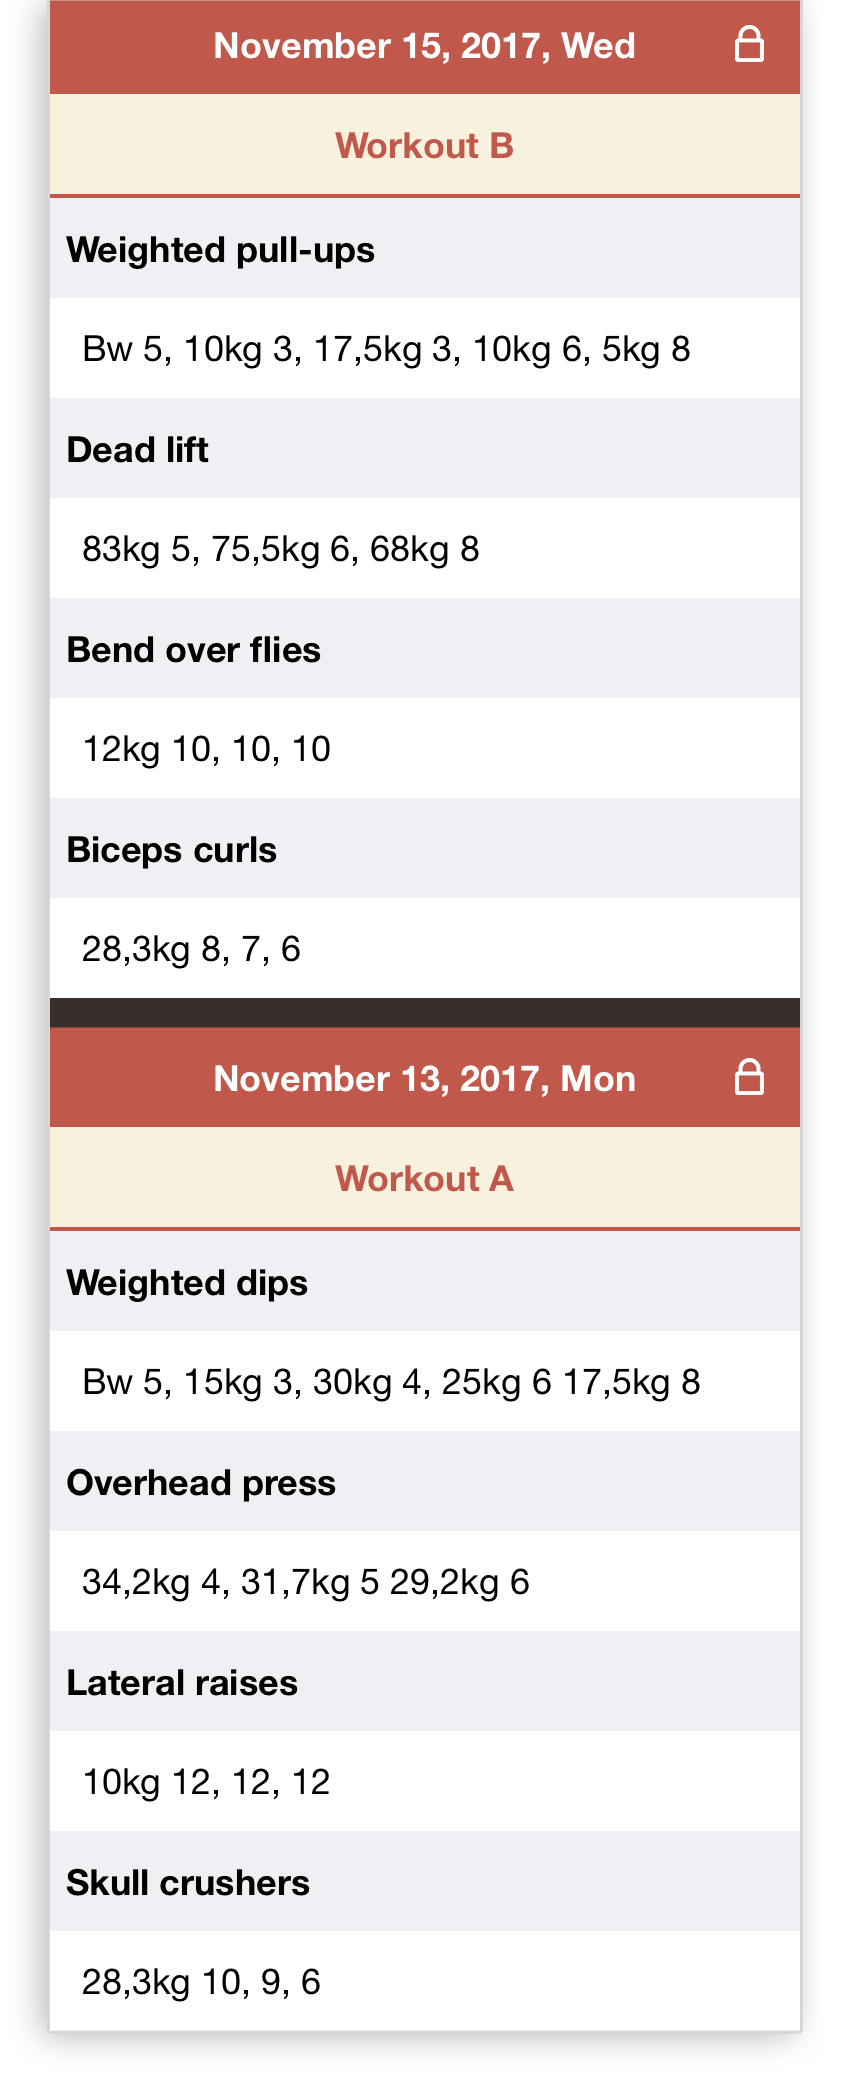Screen dimensions: 850x2100
Task: Select the November 15, 2017 date header
Action: pyautogui.click(x=425, y=47)
